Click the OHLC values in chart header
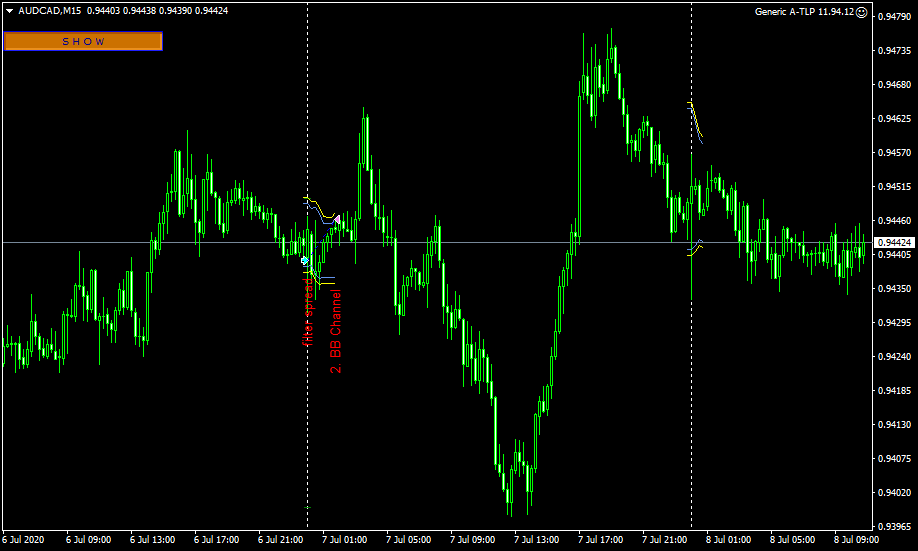The width and height of the screenshot is (918, 551). coord(157,11)
